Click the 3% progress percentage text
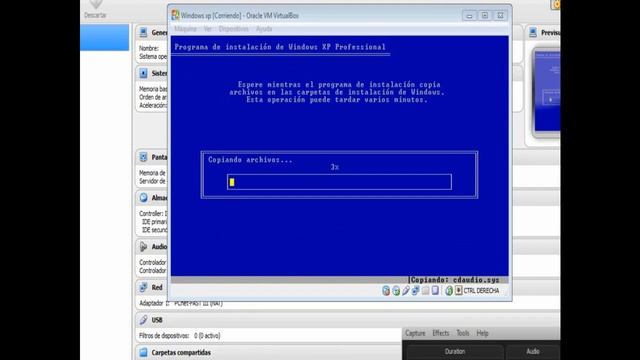Image resolution: width=640 pixels, height=360 pixels. (x=335, y=167)
